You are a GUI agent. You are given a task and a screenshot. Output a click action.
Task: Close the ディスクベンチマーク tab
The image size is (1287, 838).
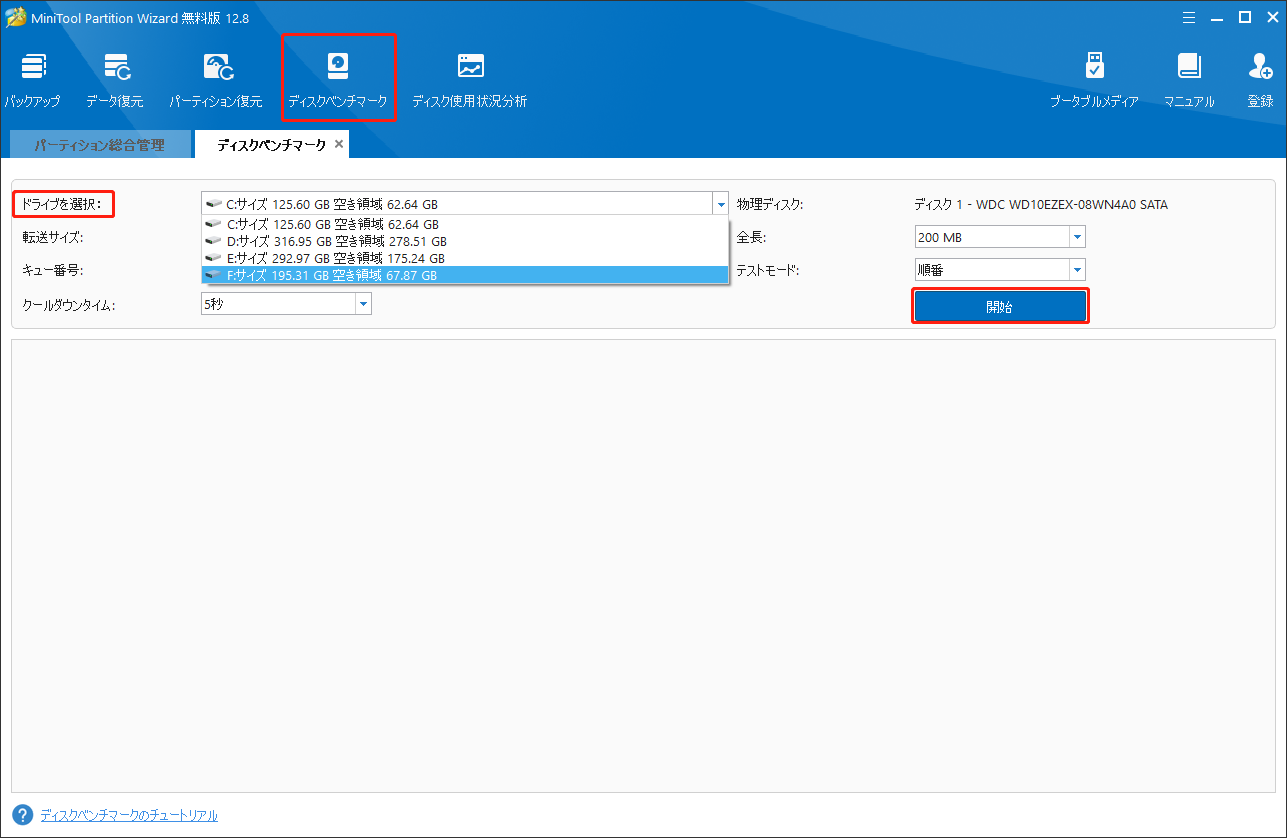339,145
